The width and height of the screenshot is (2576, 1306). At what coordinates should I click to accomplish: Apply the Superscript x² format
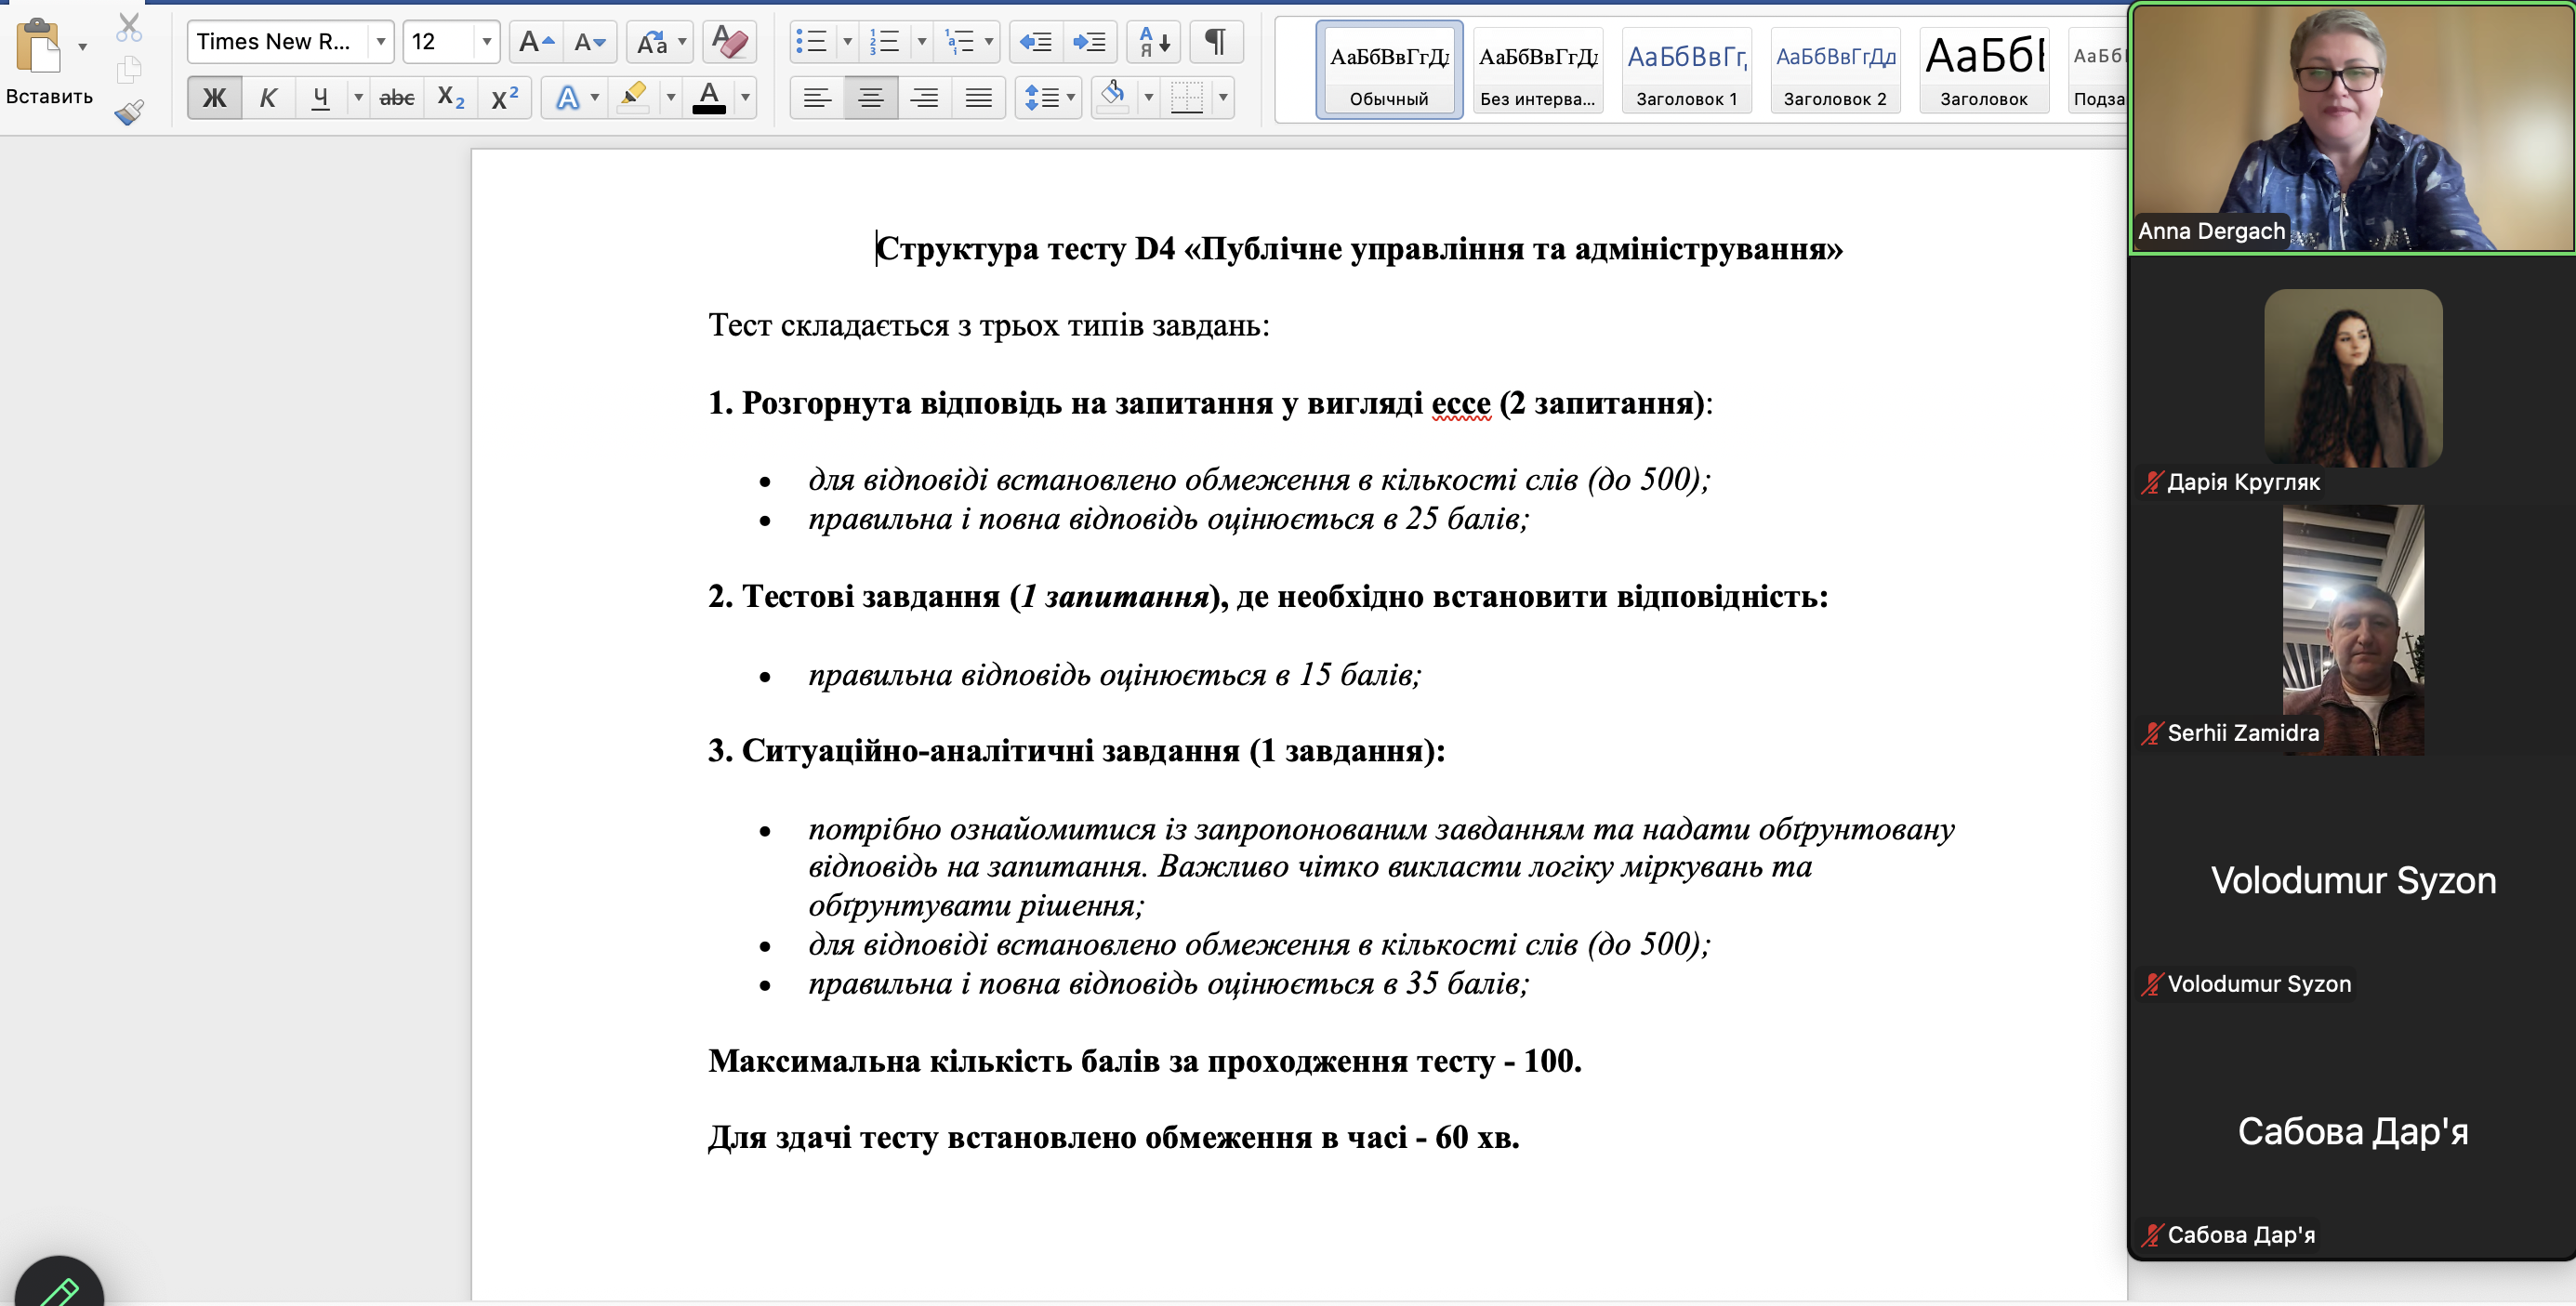[x=504, y=98]
